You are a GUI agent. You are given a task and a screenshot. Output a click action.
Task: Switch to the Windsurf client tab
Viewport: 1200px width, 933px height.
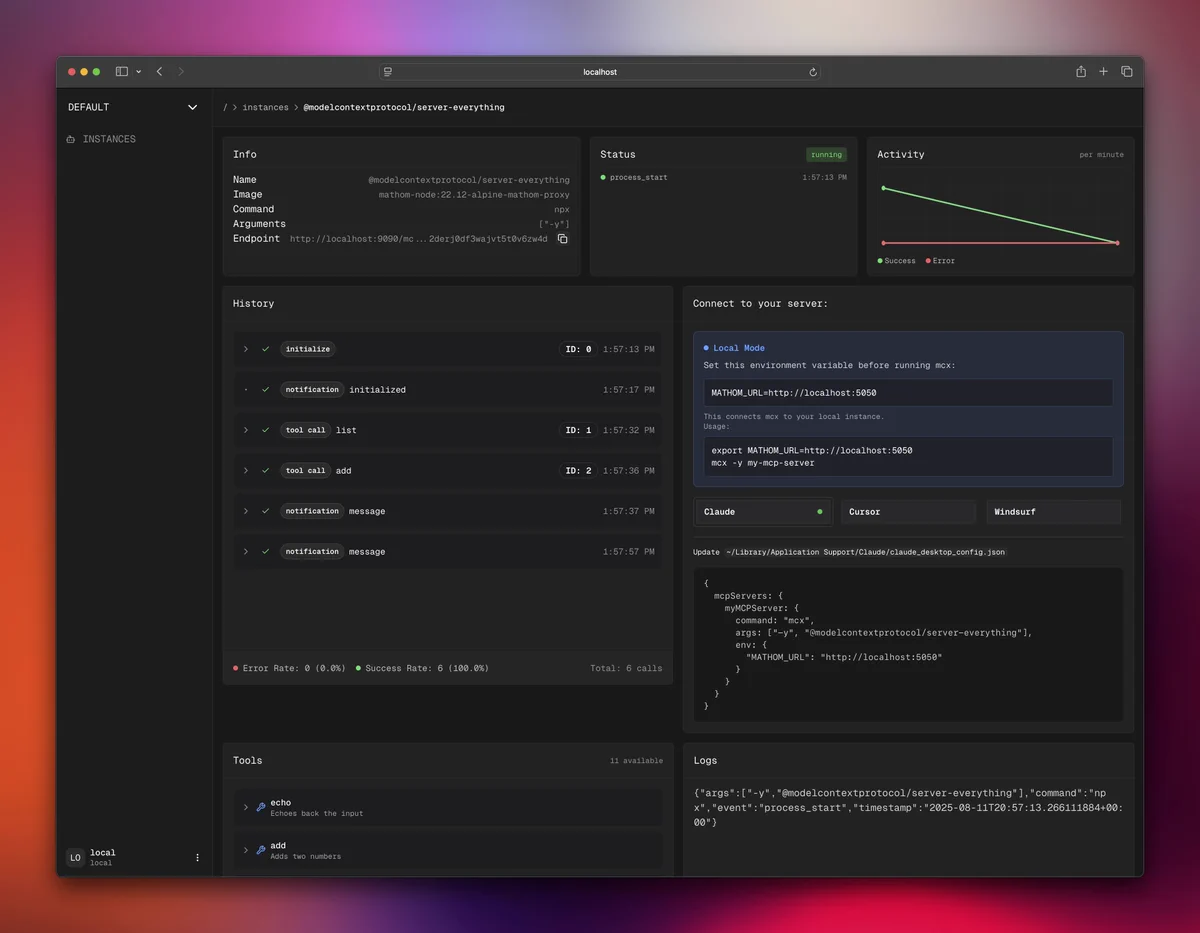(1054, 512)
